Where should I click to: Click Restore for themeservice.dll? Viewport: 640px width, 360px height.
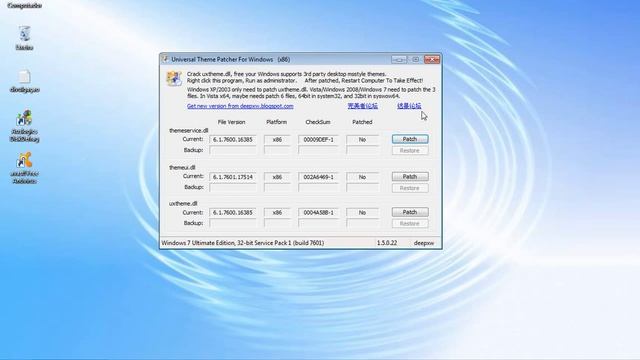point(410,151)
